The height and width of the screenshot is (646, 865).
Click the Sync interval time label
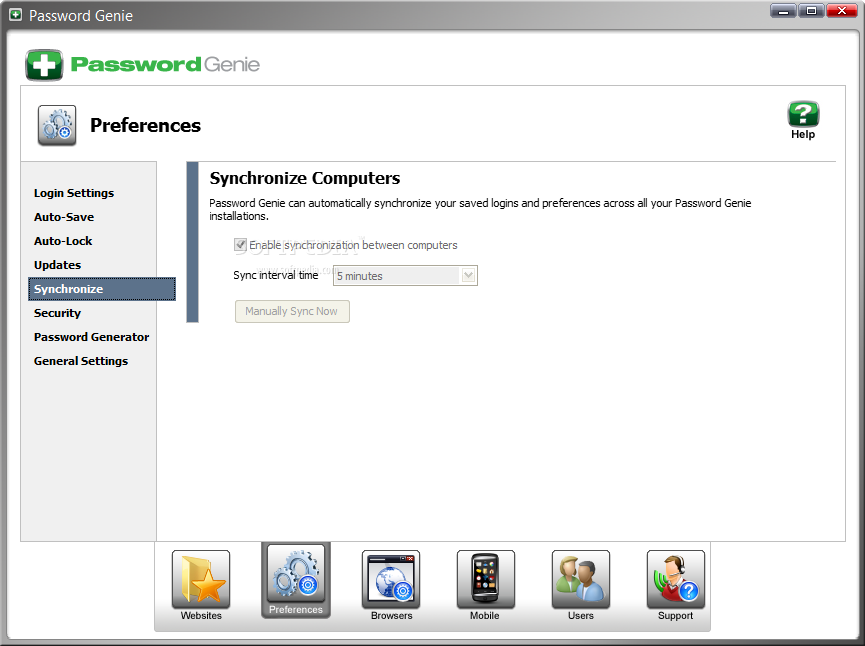[x=276, y=275]
